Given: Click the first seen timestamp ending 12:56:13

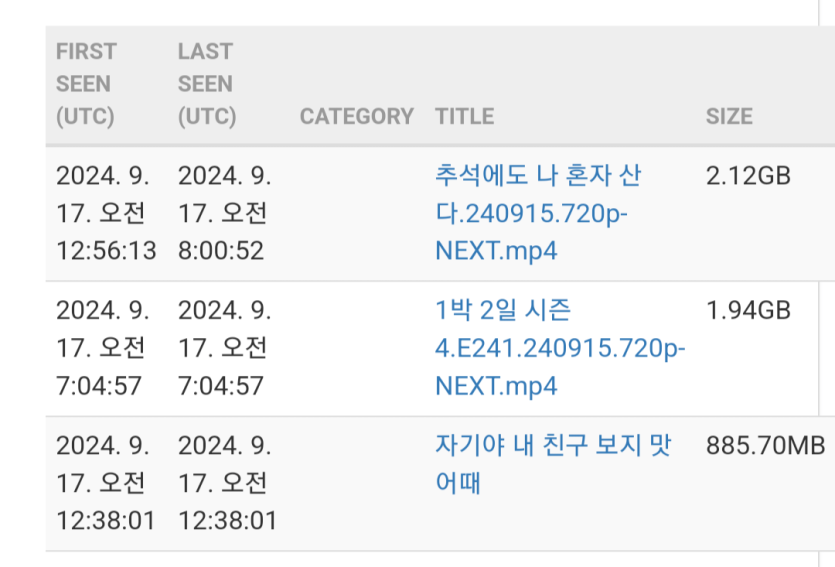Looking at the screenshot, I should (106, 213).
